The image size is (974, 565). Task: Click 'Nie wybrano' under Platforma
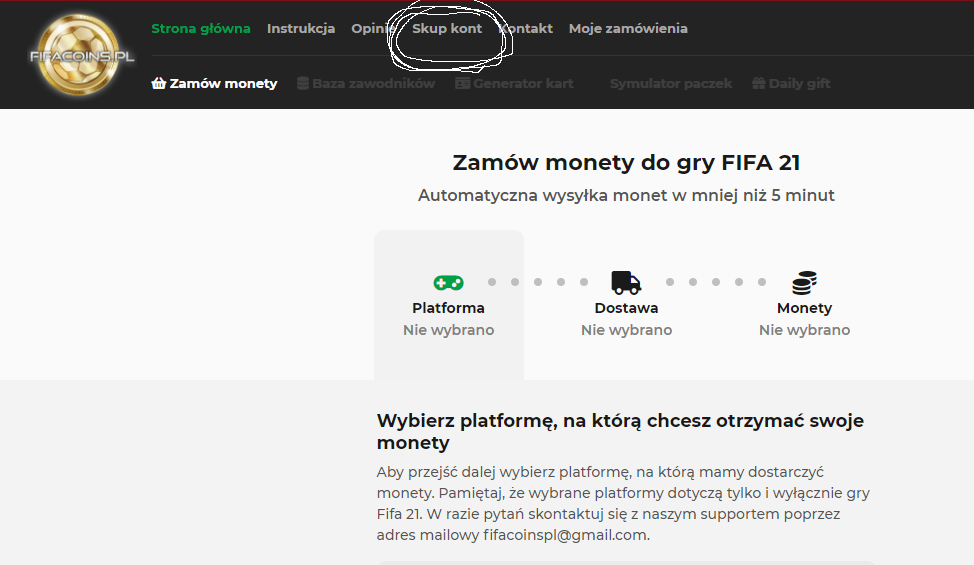point(448,330)
